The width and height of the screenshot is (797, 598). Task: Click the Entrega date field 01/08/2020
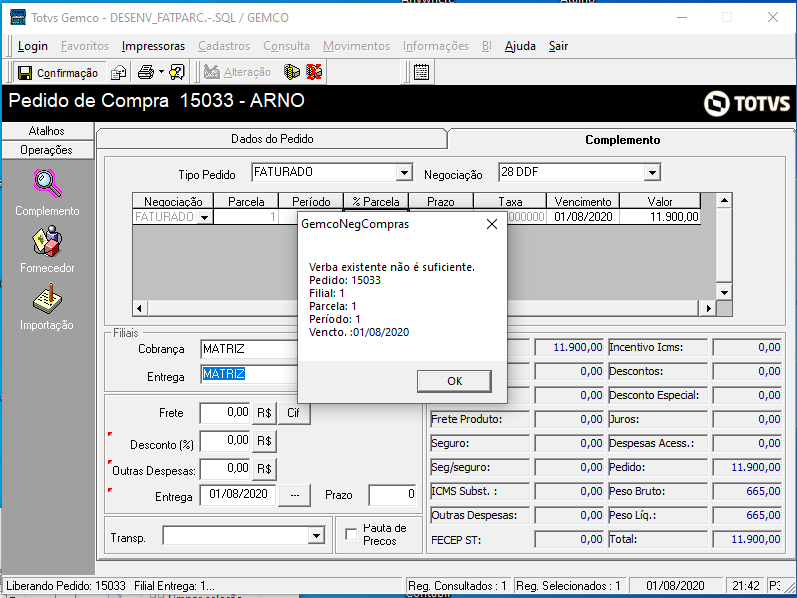[238, 495]
